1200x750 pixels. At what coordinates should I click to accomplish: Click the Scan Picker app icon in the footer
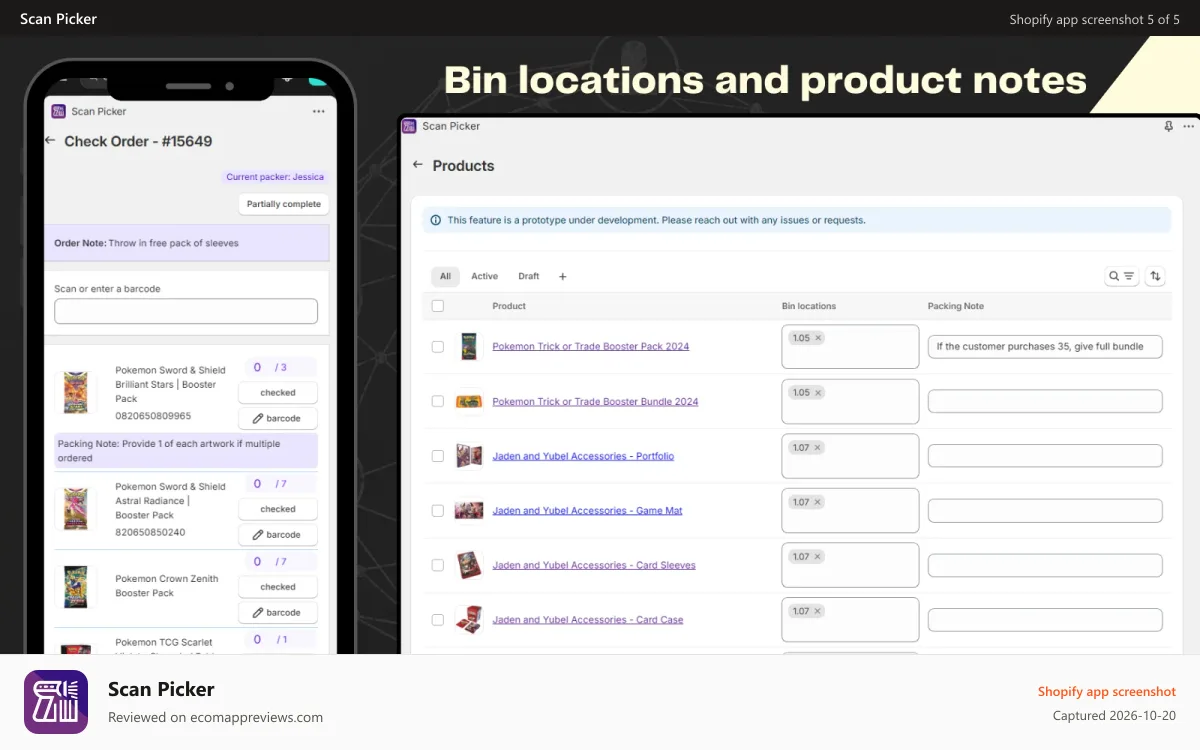[56, 702]
